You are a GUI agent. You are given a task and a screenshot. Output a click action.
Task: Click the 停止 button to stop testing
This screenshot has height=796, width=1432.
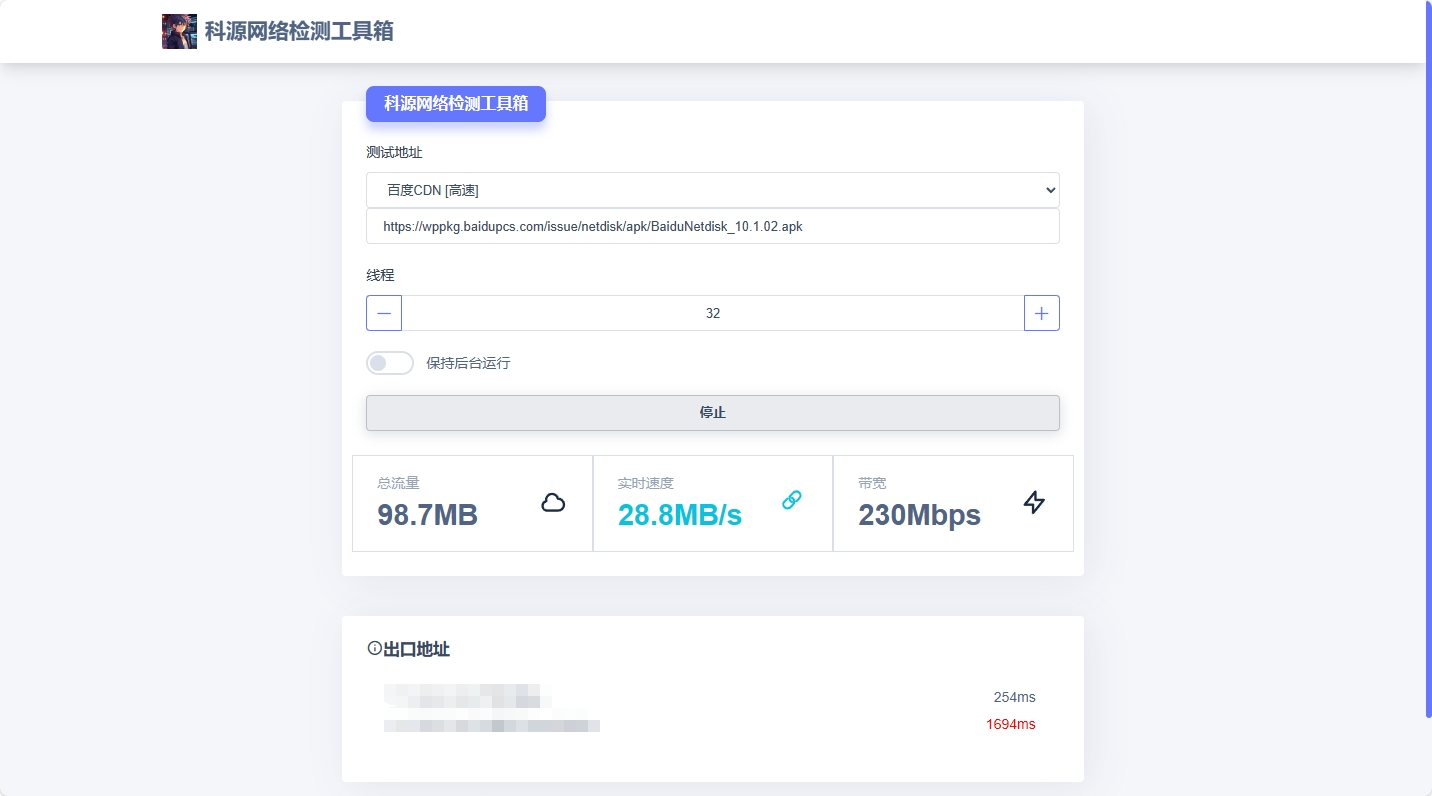click(713, 413)
